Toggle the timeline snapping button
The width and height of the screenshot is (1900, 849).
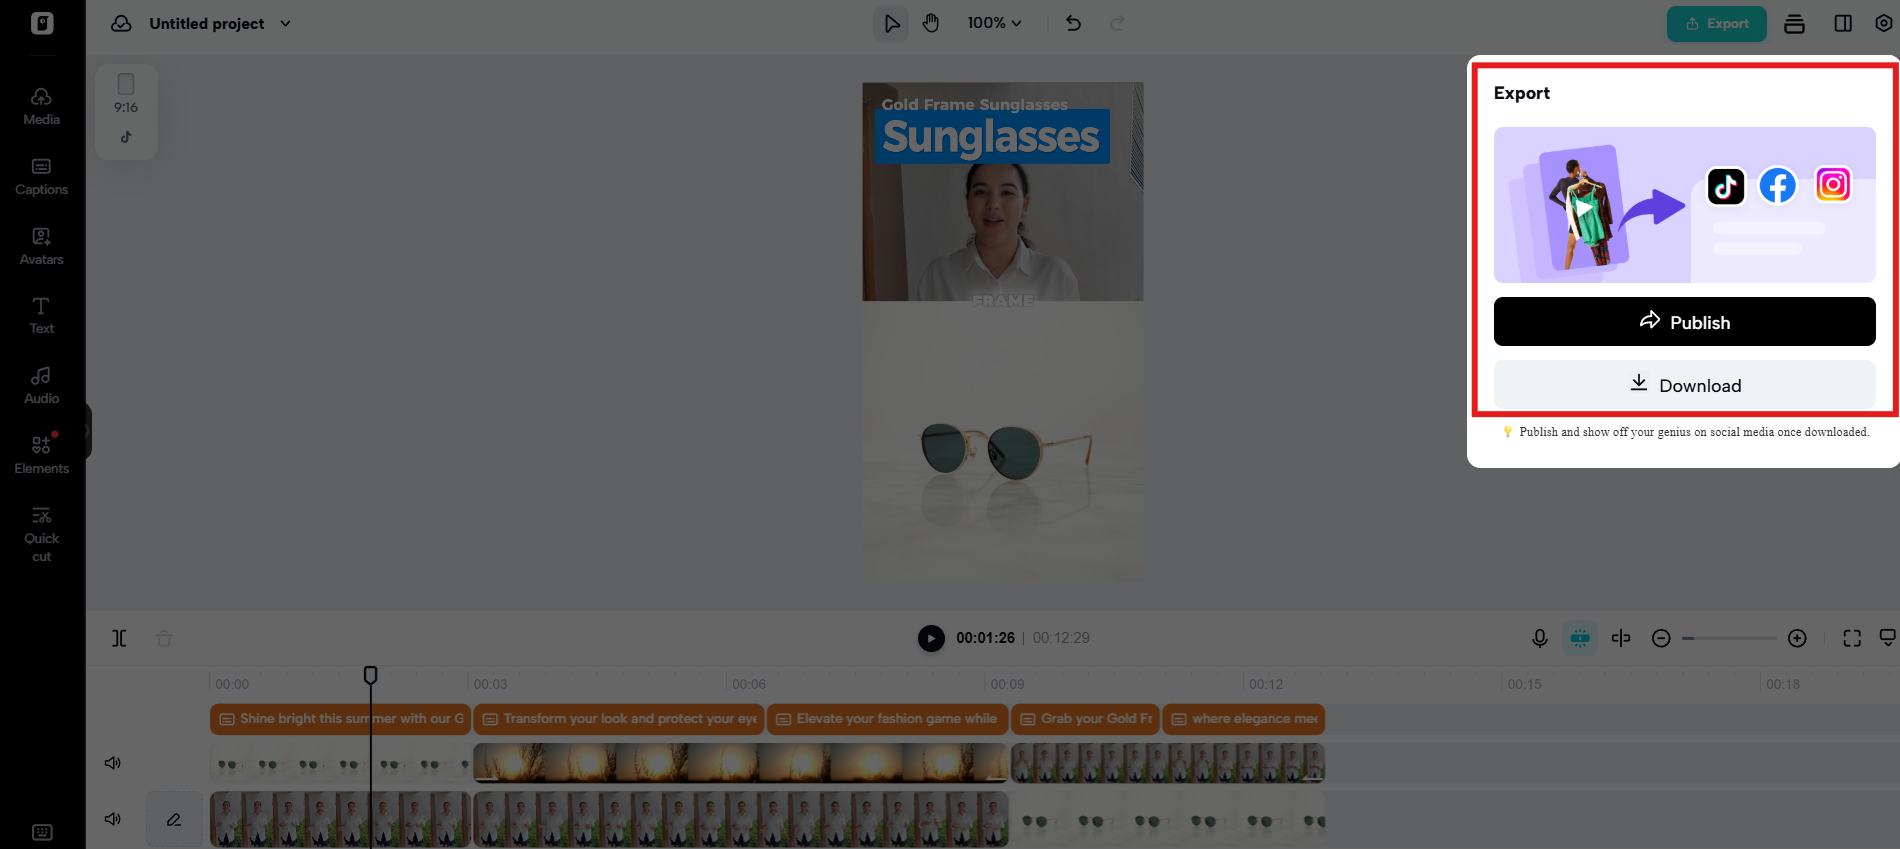[x=1580, y=638]
